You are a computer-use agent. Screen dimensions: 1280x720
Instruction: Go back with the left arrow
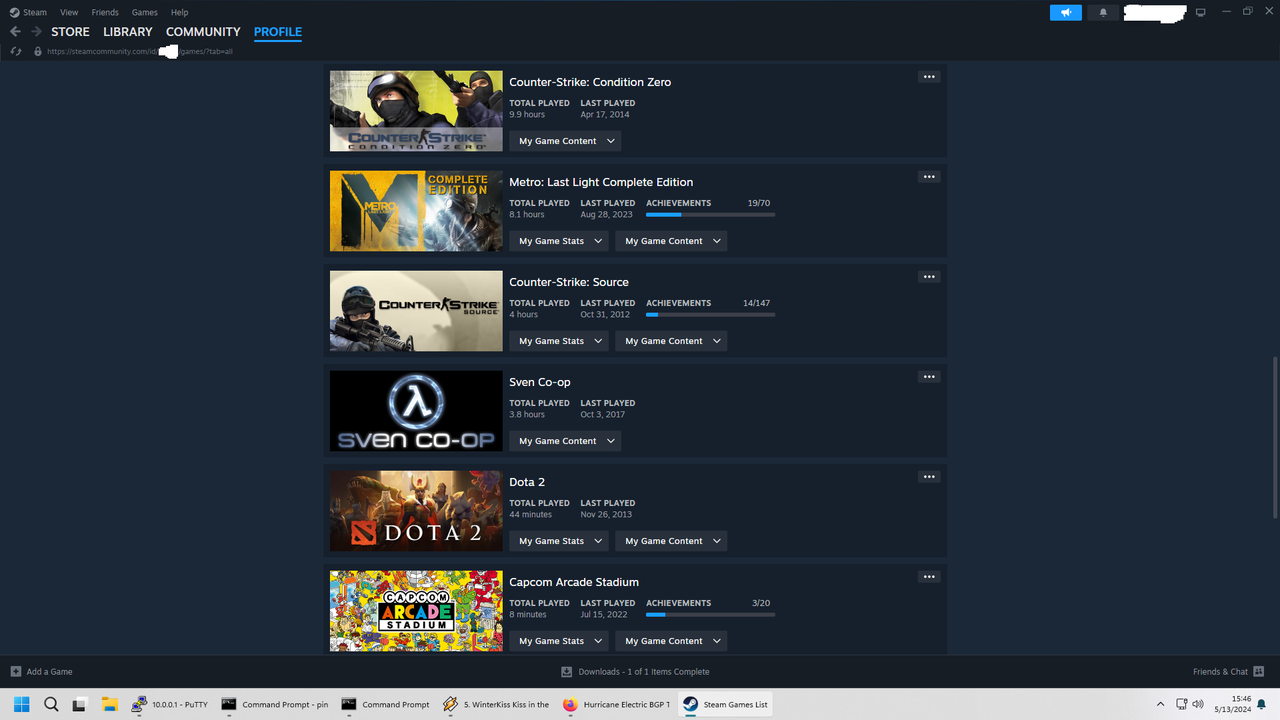coord(15,32)
